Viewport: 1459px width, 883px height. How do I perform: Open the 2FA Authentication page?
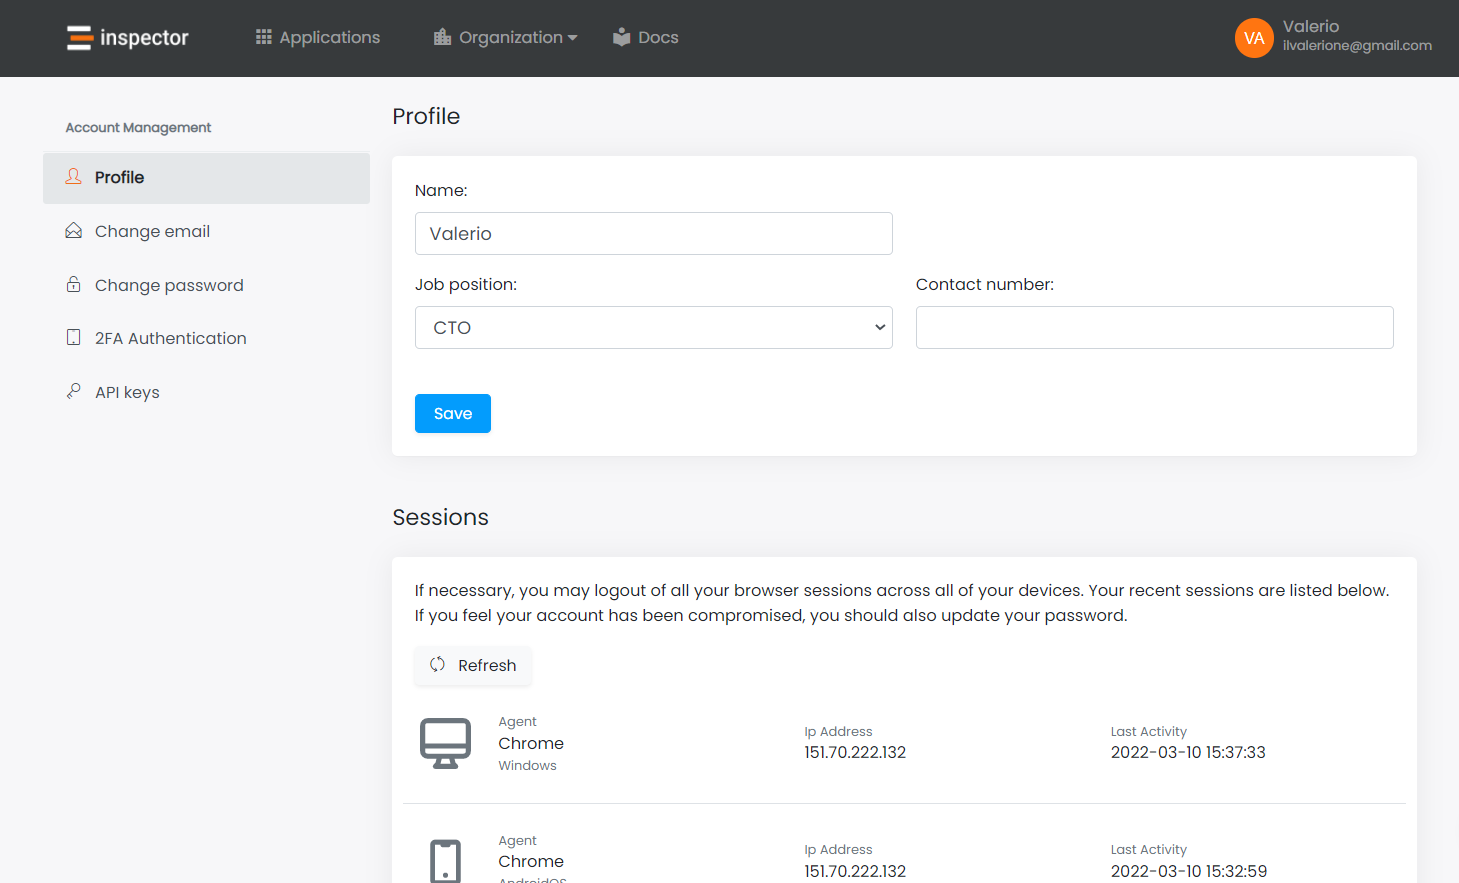coord(206,338)
